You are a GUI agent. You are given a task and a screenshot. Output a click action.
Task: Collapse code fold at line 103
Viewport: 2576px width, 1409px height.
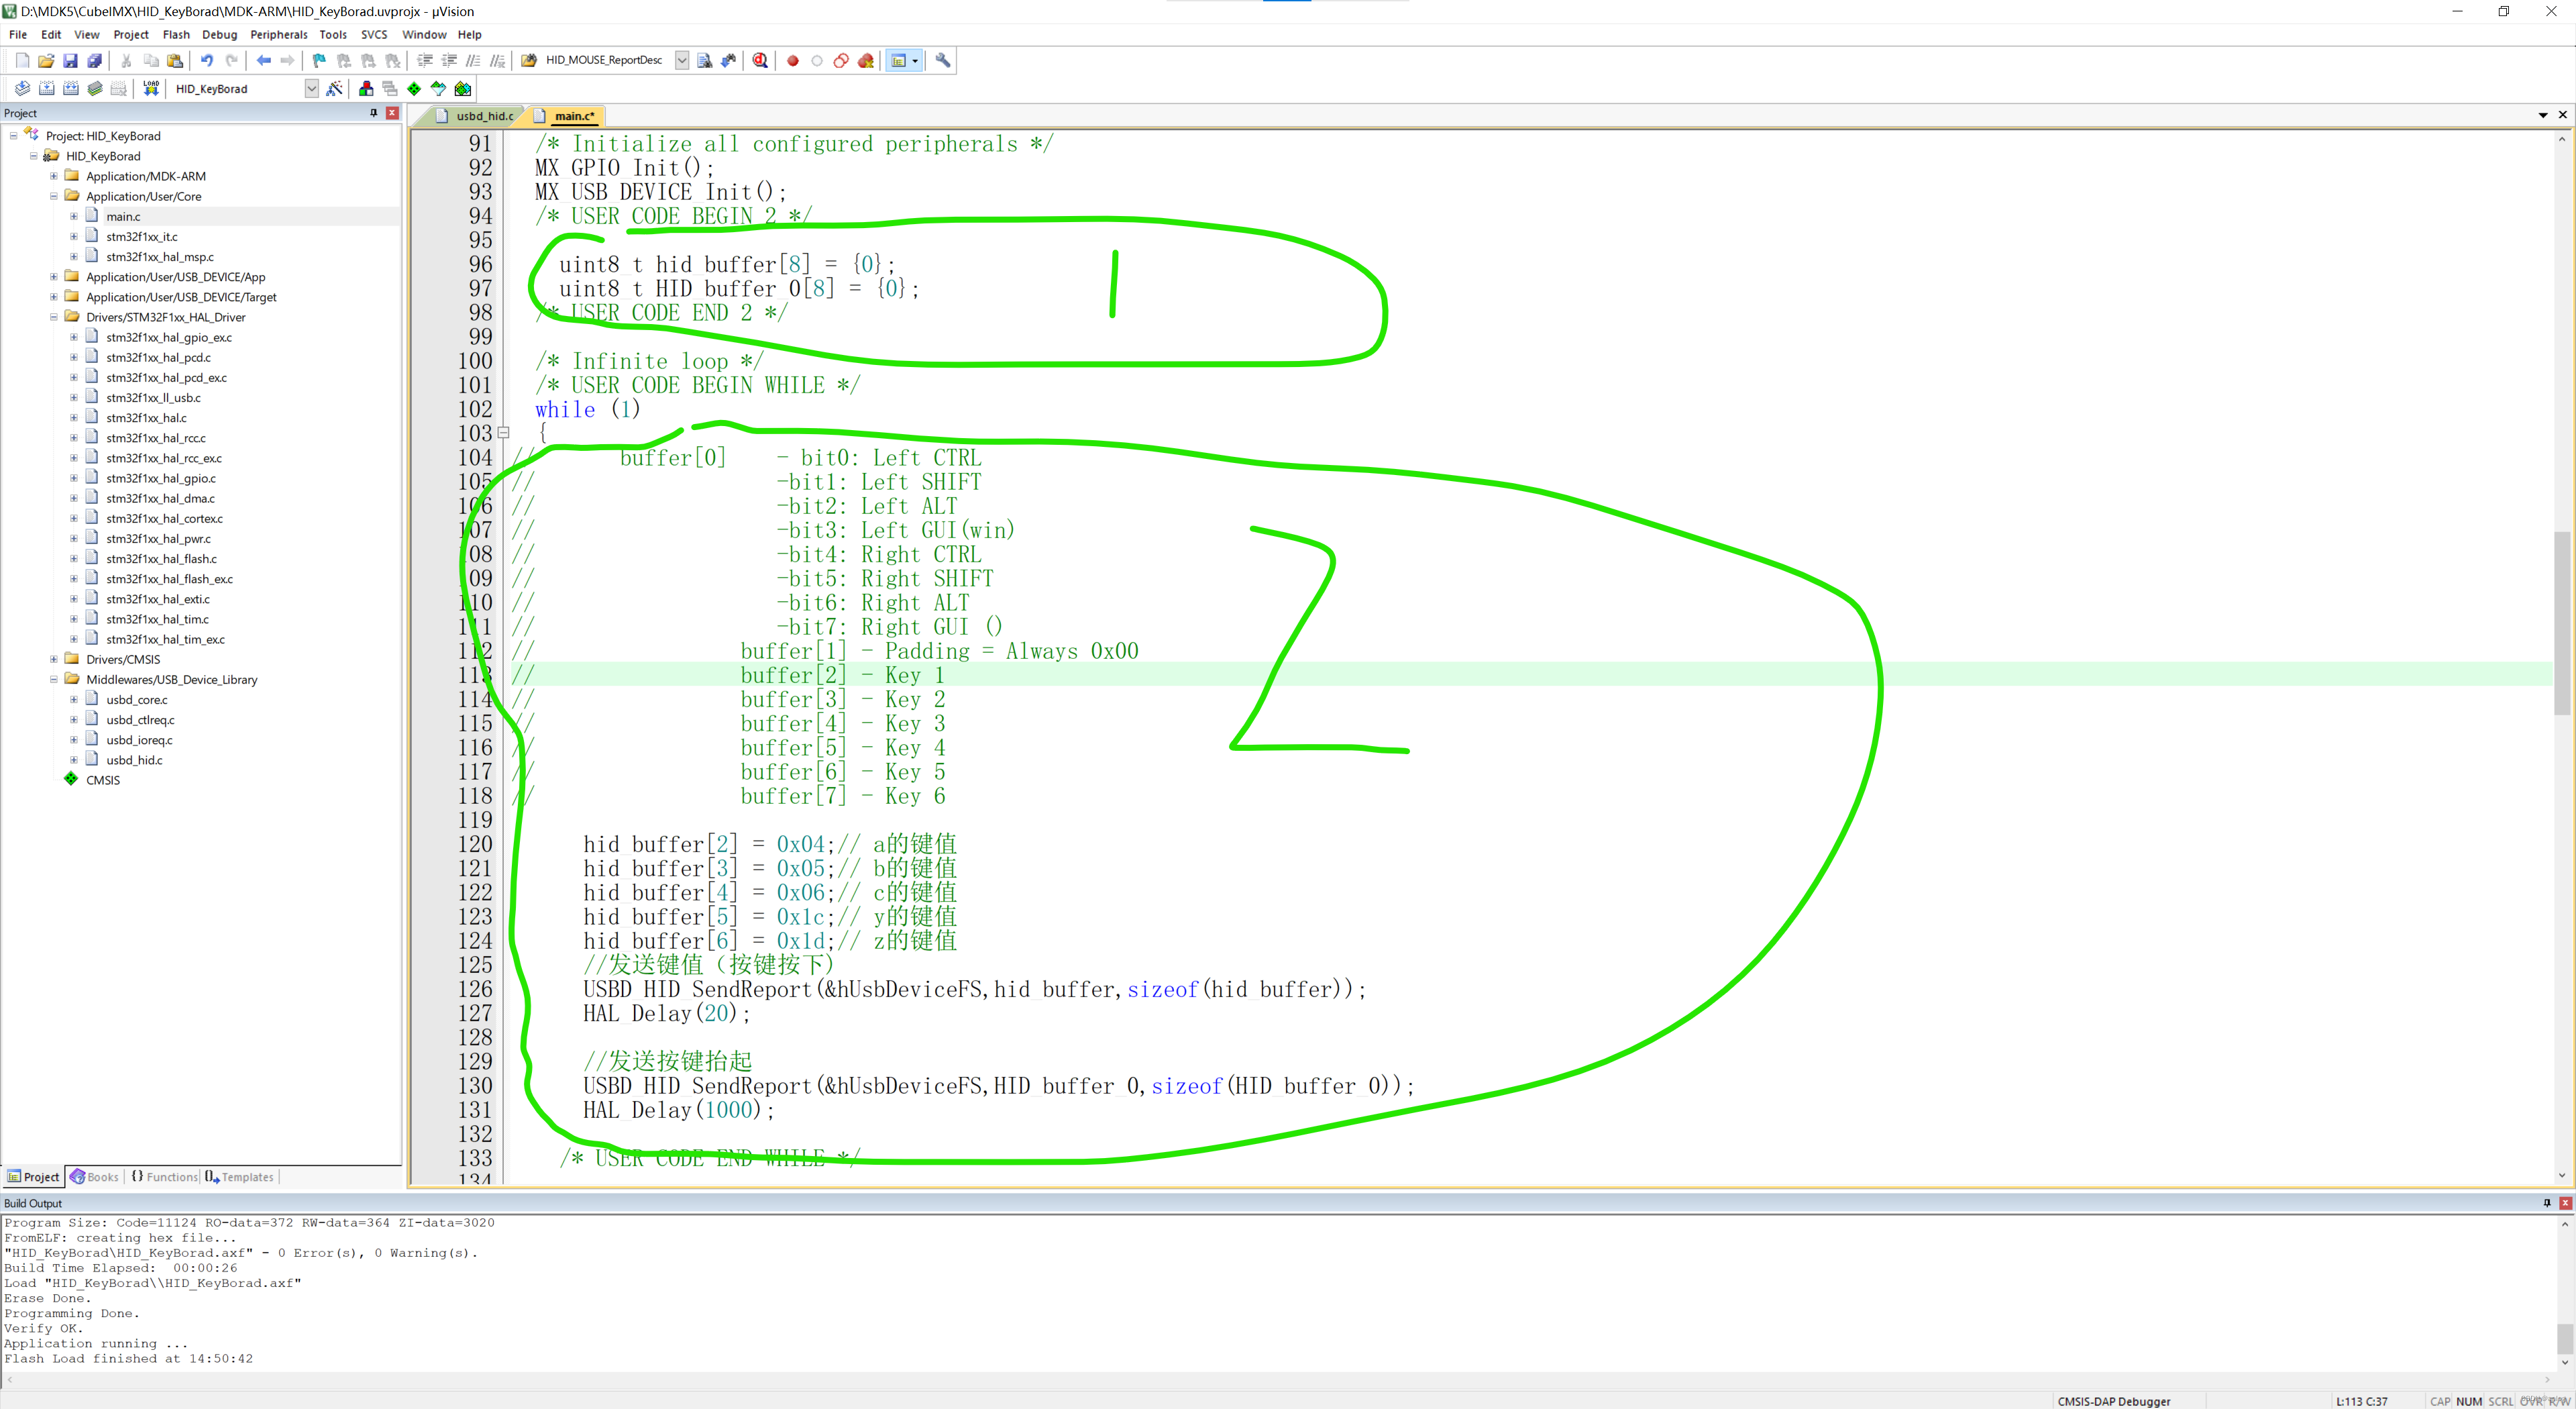pyautogui.click(x=504, y=433)
